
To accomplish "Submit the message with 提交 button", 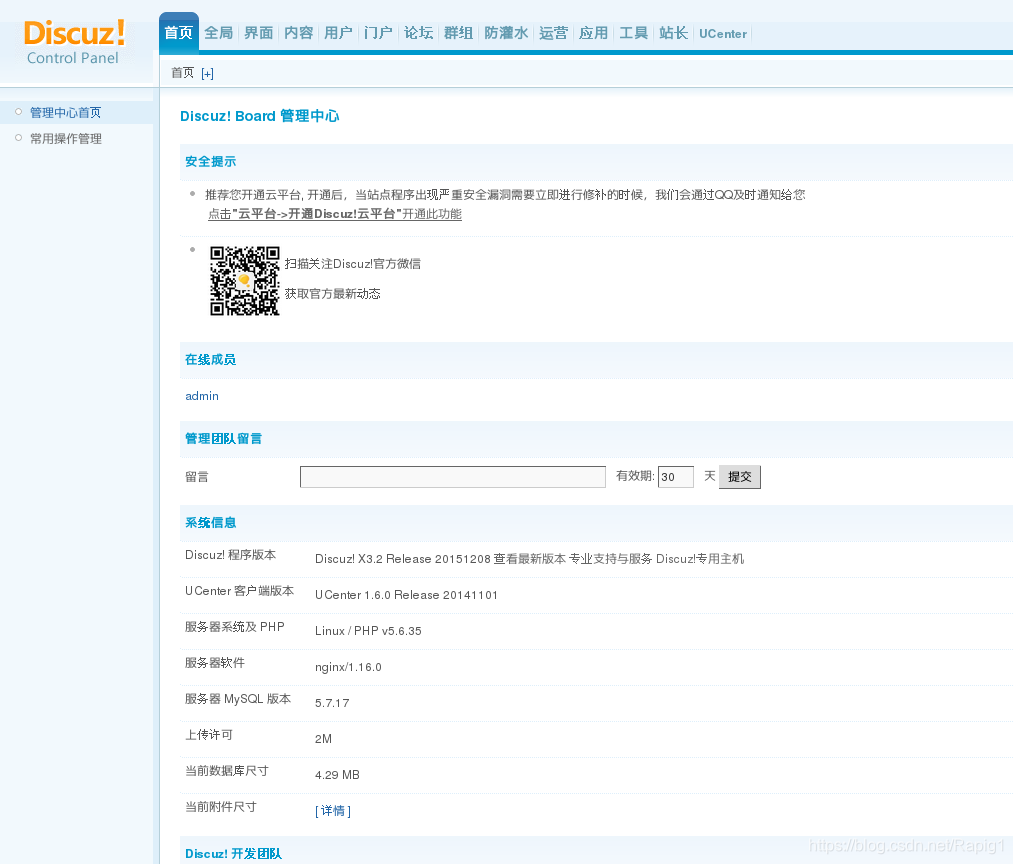I will 740,477.
